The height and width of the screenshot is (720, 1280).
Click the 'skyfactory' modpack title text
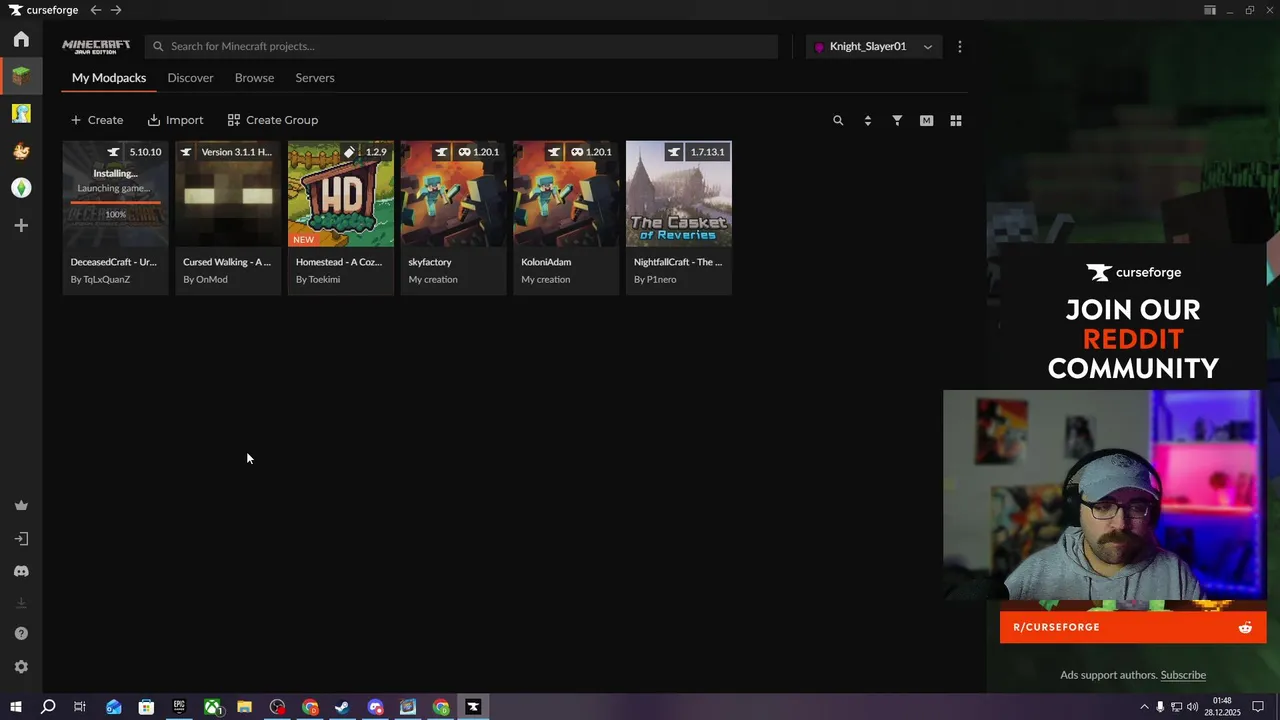click(x=430, y=262)
